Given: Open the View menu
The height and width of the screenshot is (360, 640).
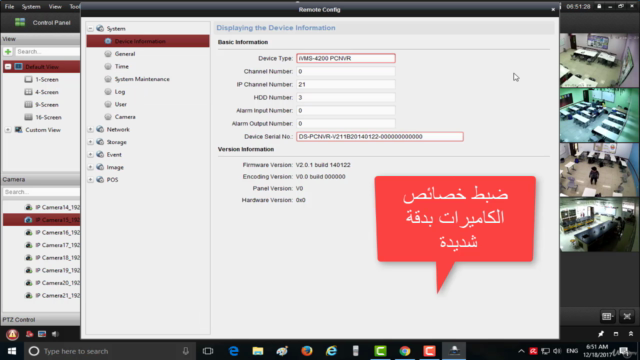Looking at the screenshot, I should coord(55,7).
